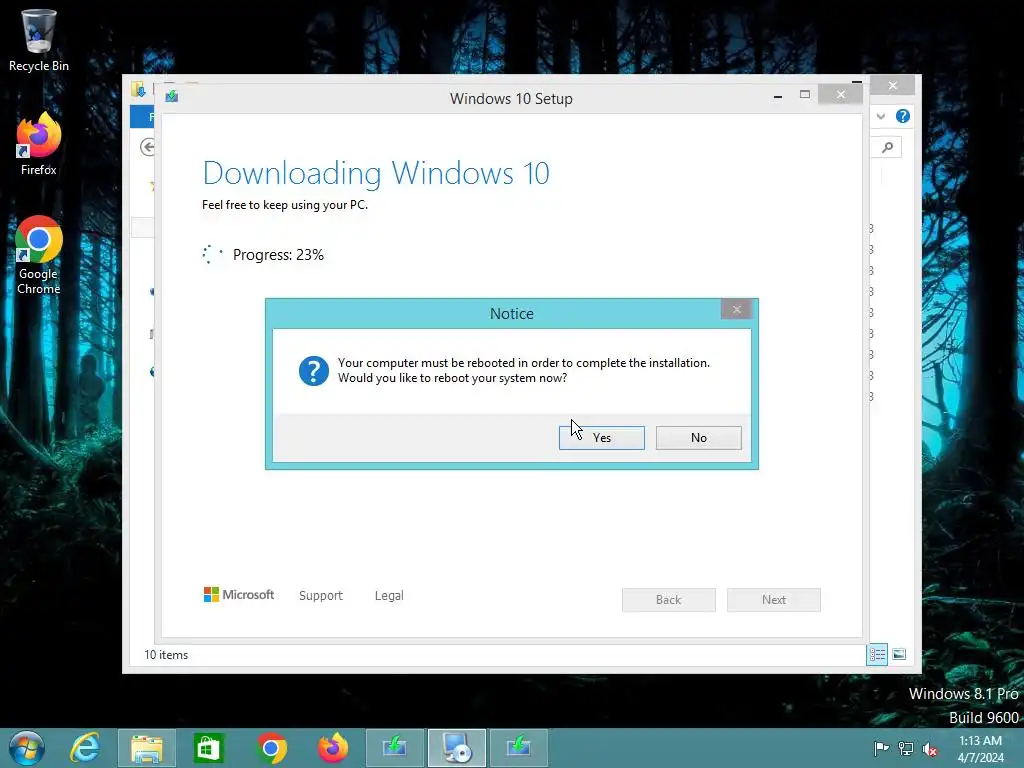This screenshot has width=1024, height=768.
Task: Launch Chrome from the taskbar
Action: click(x=271, y=748)
